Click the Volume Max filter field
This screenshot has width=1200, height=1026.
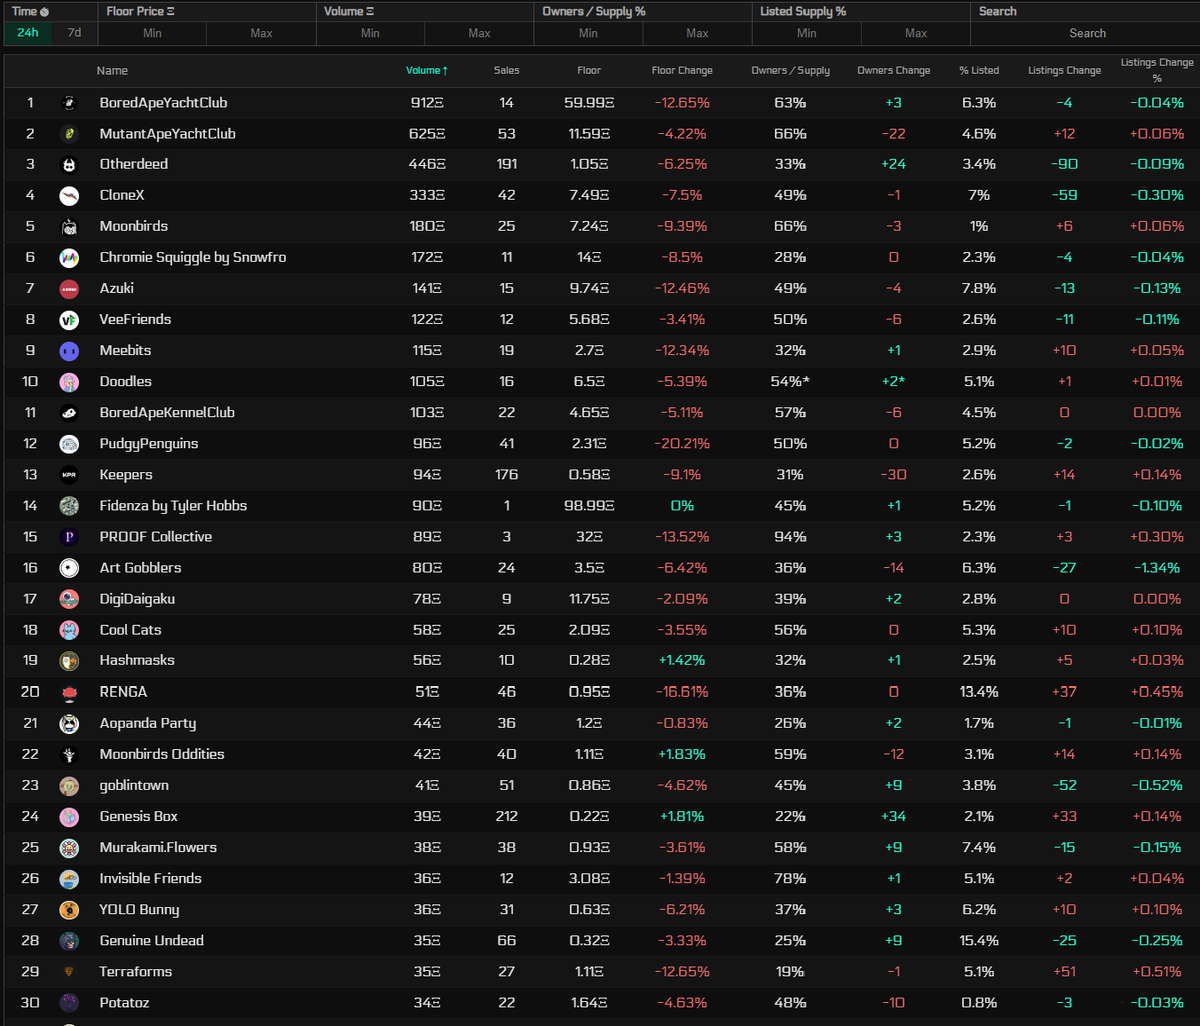(479, 33)
